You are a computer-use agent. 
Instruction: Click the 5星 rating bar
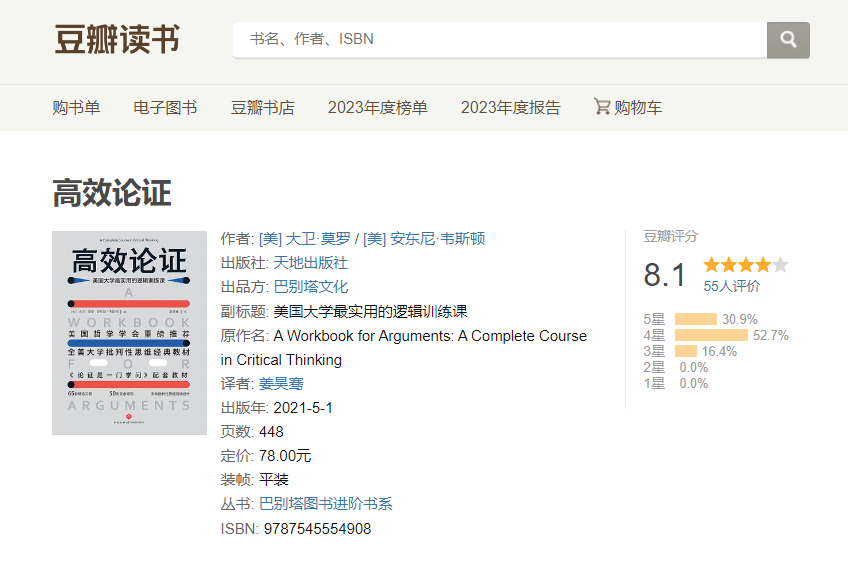pos(696,319)
